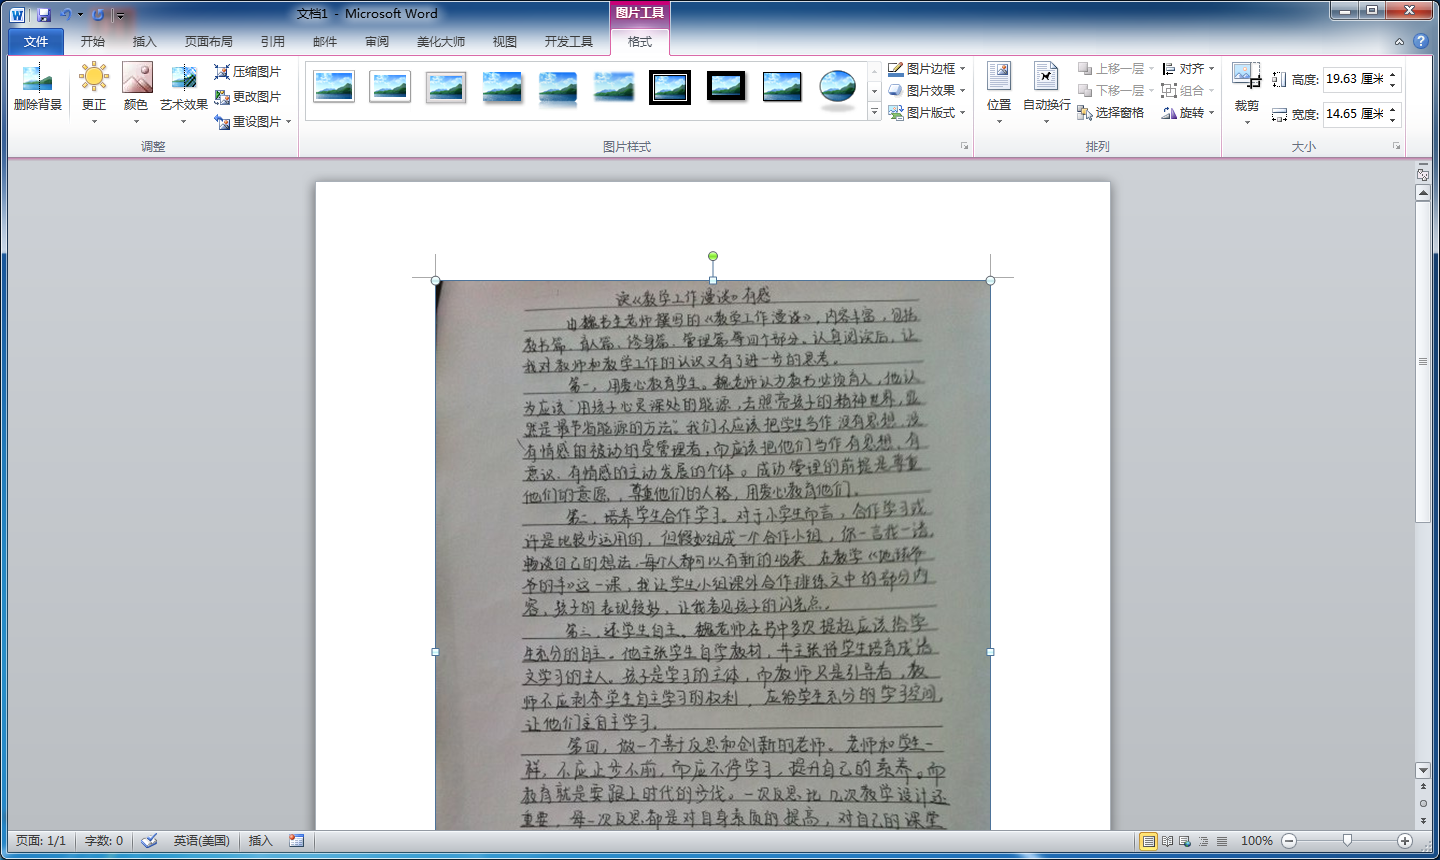Screen dimensions: 1440x860
Task: Click Change Picture (更改图片)
Action: point(248,97)
